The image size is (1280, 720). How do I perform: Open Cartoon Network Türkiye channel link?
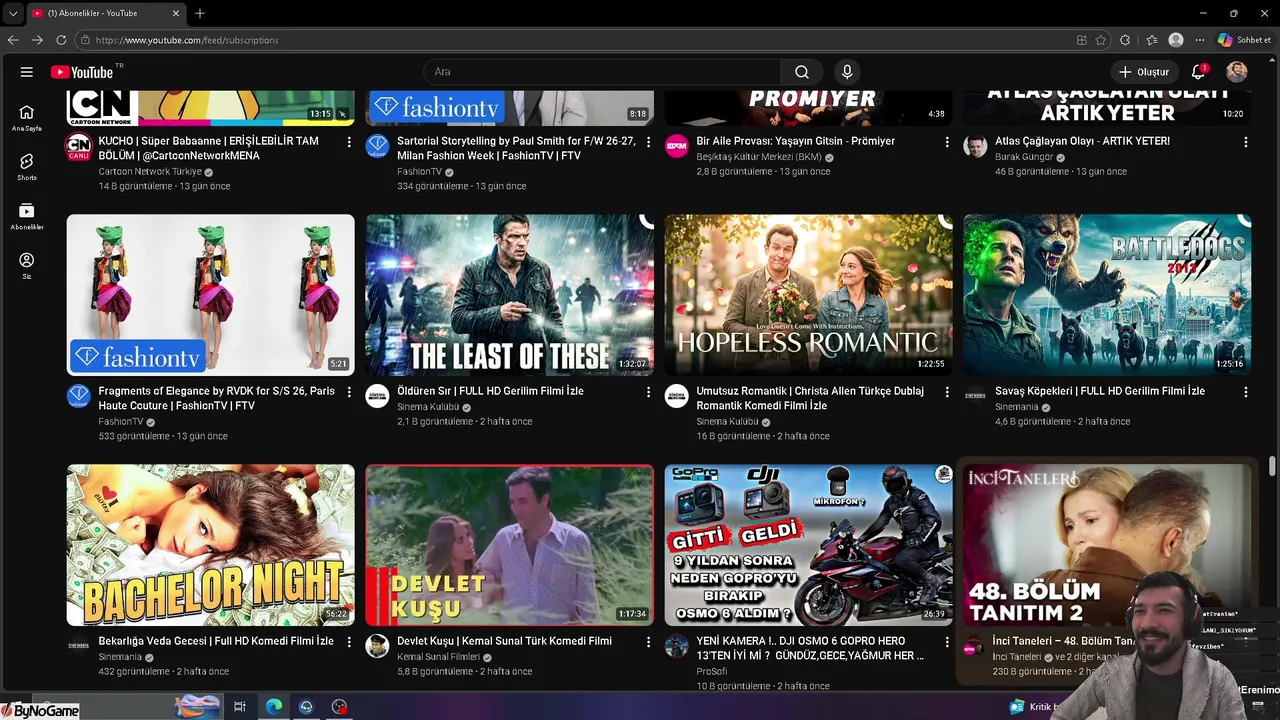(150, 172)
